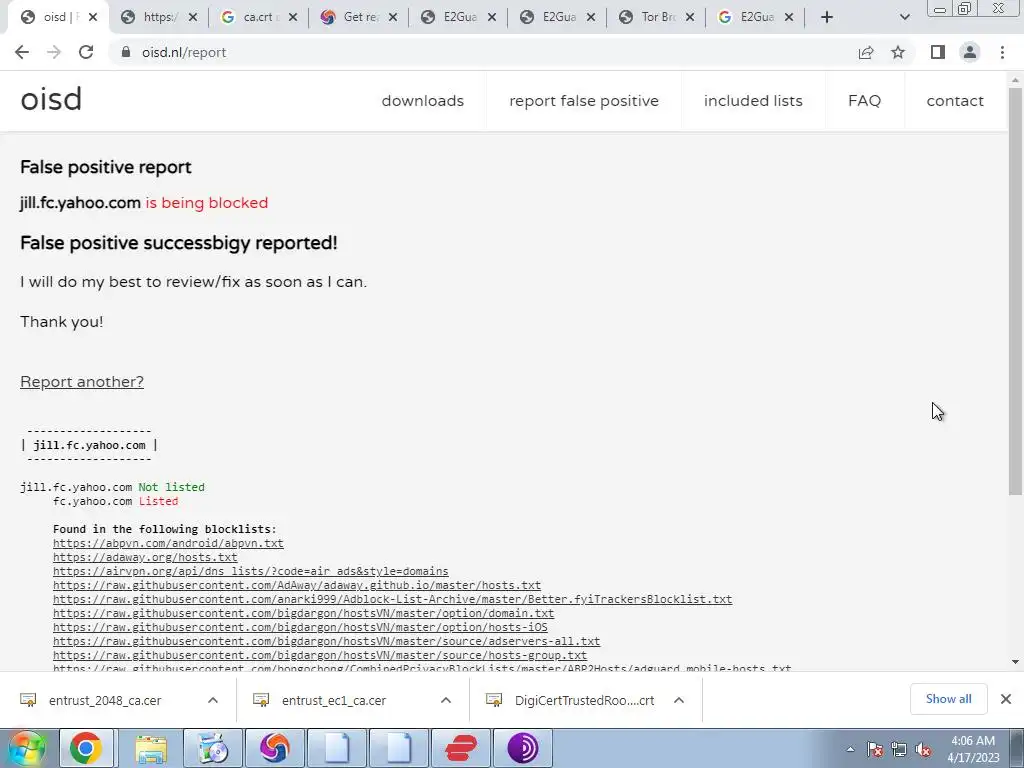Screen dimensions: 1024x768
Task: Open the hostsVN hosts-iOS link
Action: 300,628
